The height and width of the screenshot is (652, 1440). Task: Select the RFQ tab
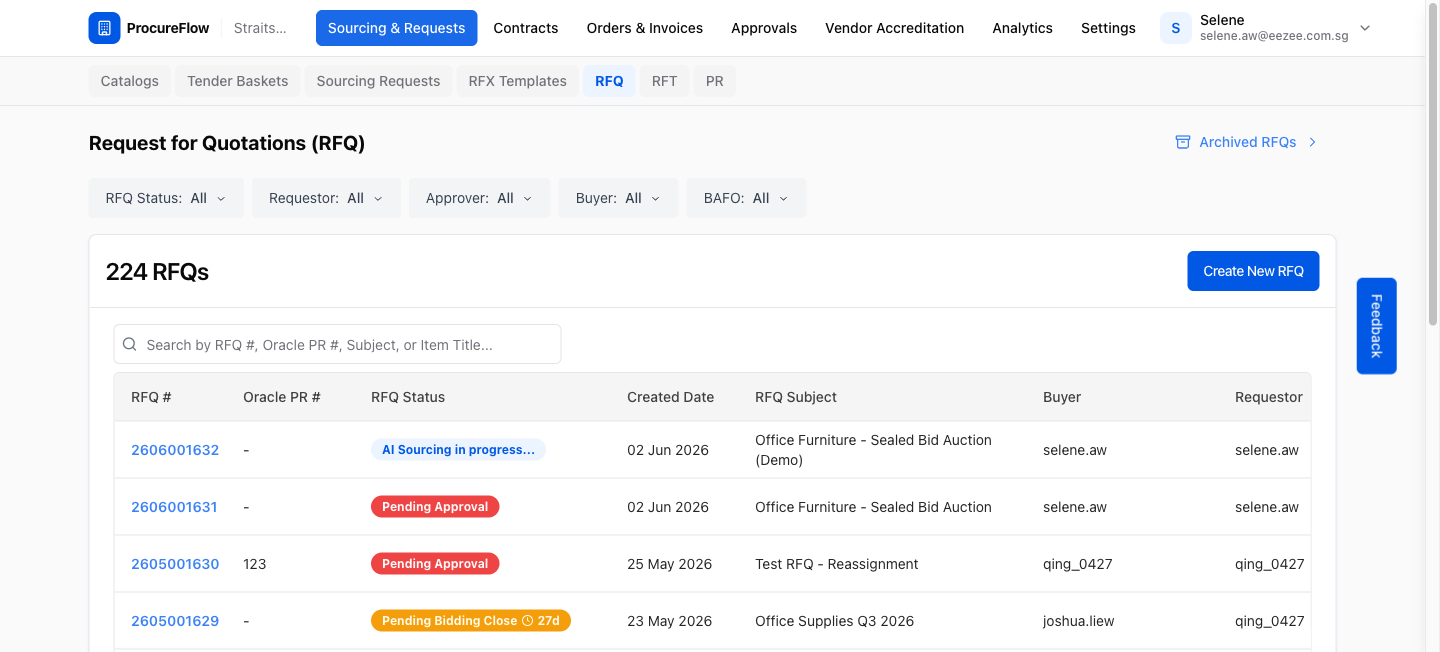click(609, 81)
